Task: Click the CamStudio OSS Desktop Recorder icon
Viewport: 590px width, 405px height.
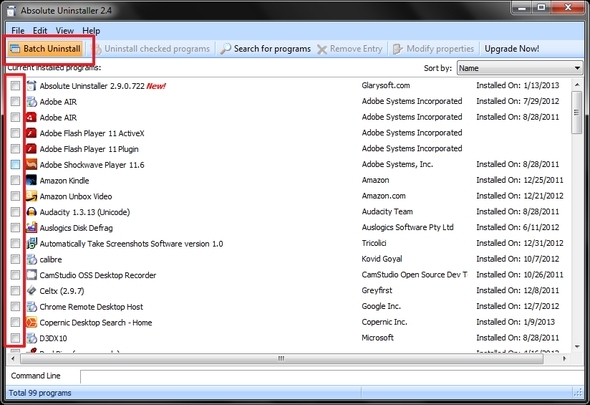Action: point(32,275)
